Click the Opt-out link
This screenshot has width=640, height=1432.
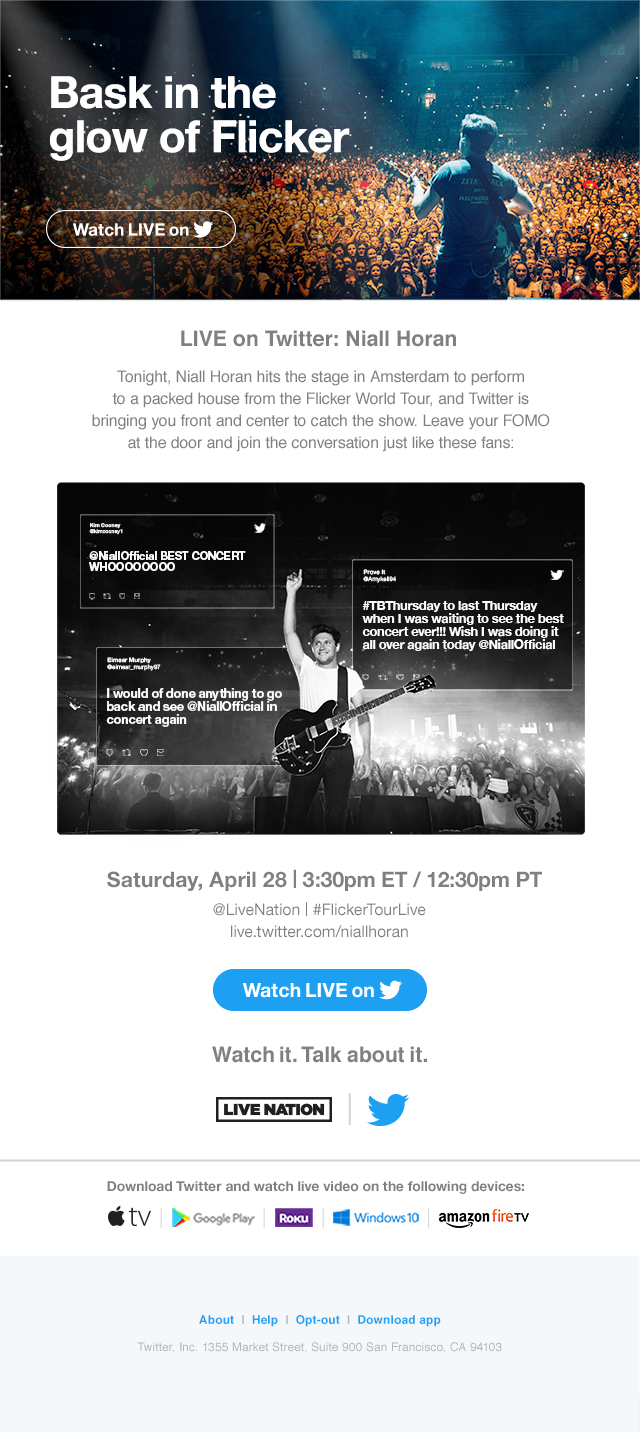click(318, 1320)
